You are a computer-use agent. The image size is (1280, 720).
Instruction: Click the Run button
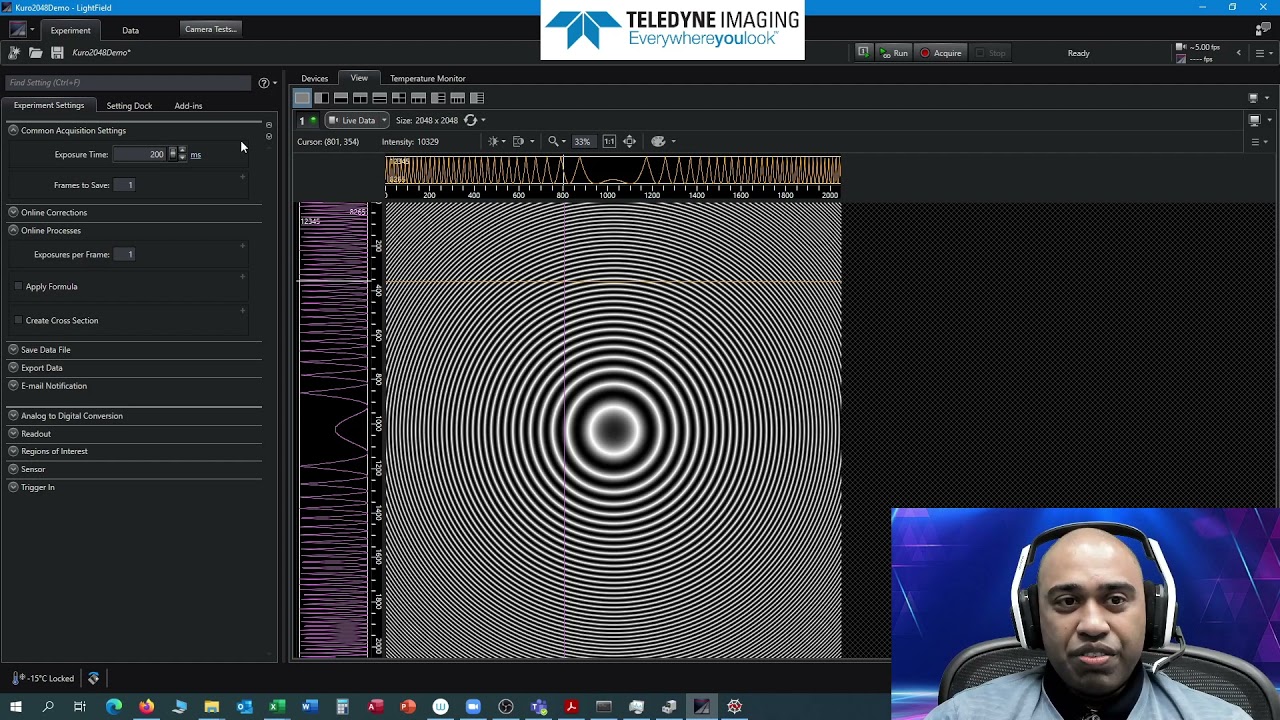coord(893,53)
